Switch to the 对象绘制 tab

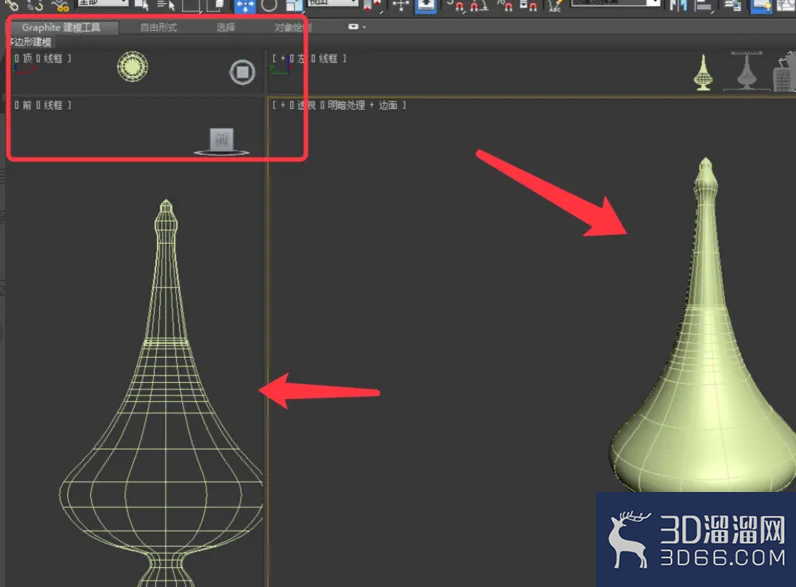coord(293,27)
